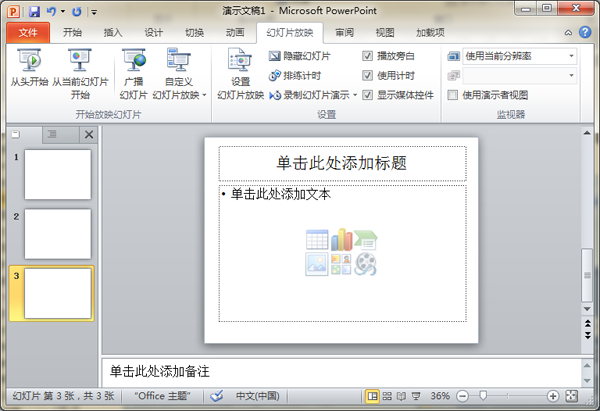Switch to Home tab (开始)
This screenshot has height=411, width=600.
click(x=72, y=33)
